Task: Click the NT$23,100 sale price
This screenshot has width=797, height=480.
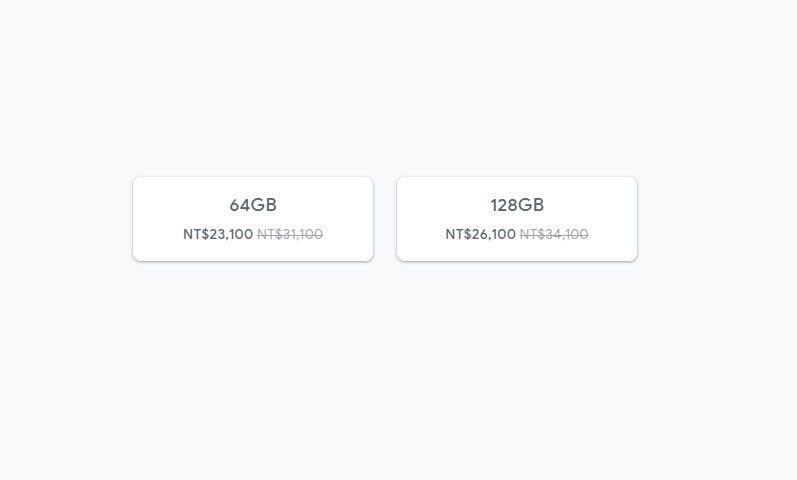Action: pos(218,234)
